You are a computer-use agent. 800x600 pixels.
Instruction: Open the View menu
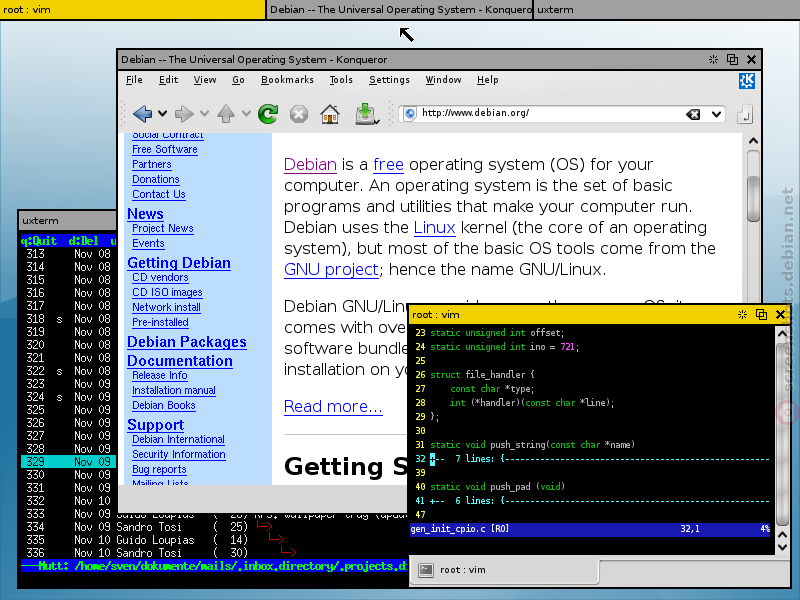click(205, 80)
